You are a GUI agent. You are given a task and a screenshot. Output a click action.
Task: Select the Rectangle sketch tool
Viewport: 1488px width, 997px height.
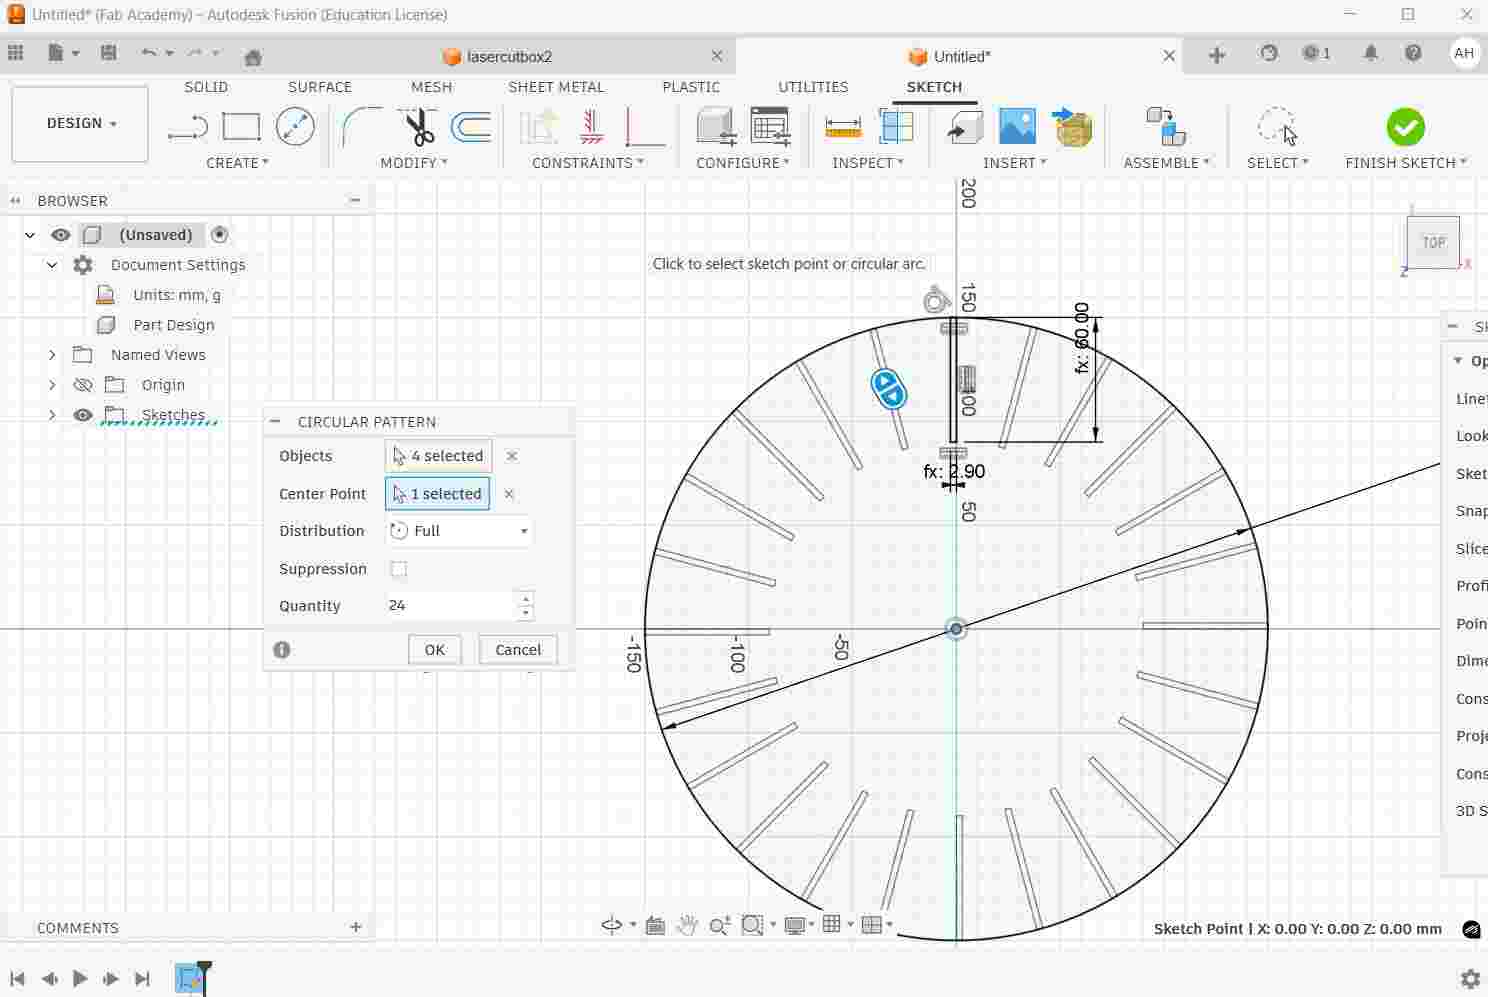[x=241, y=127]
